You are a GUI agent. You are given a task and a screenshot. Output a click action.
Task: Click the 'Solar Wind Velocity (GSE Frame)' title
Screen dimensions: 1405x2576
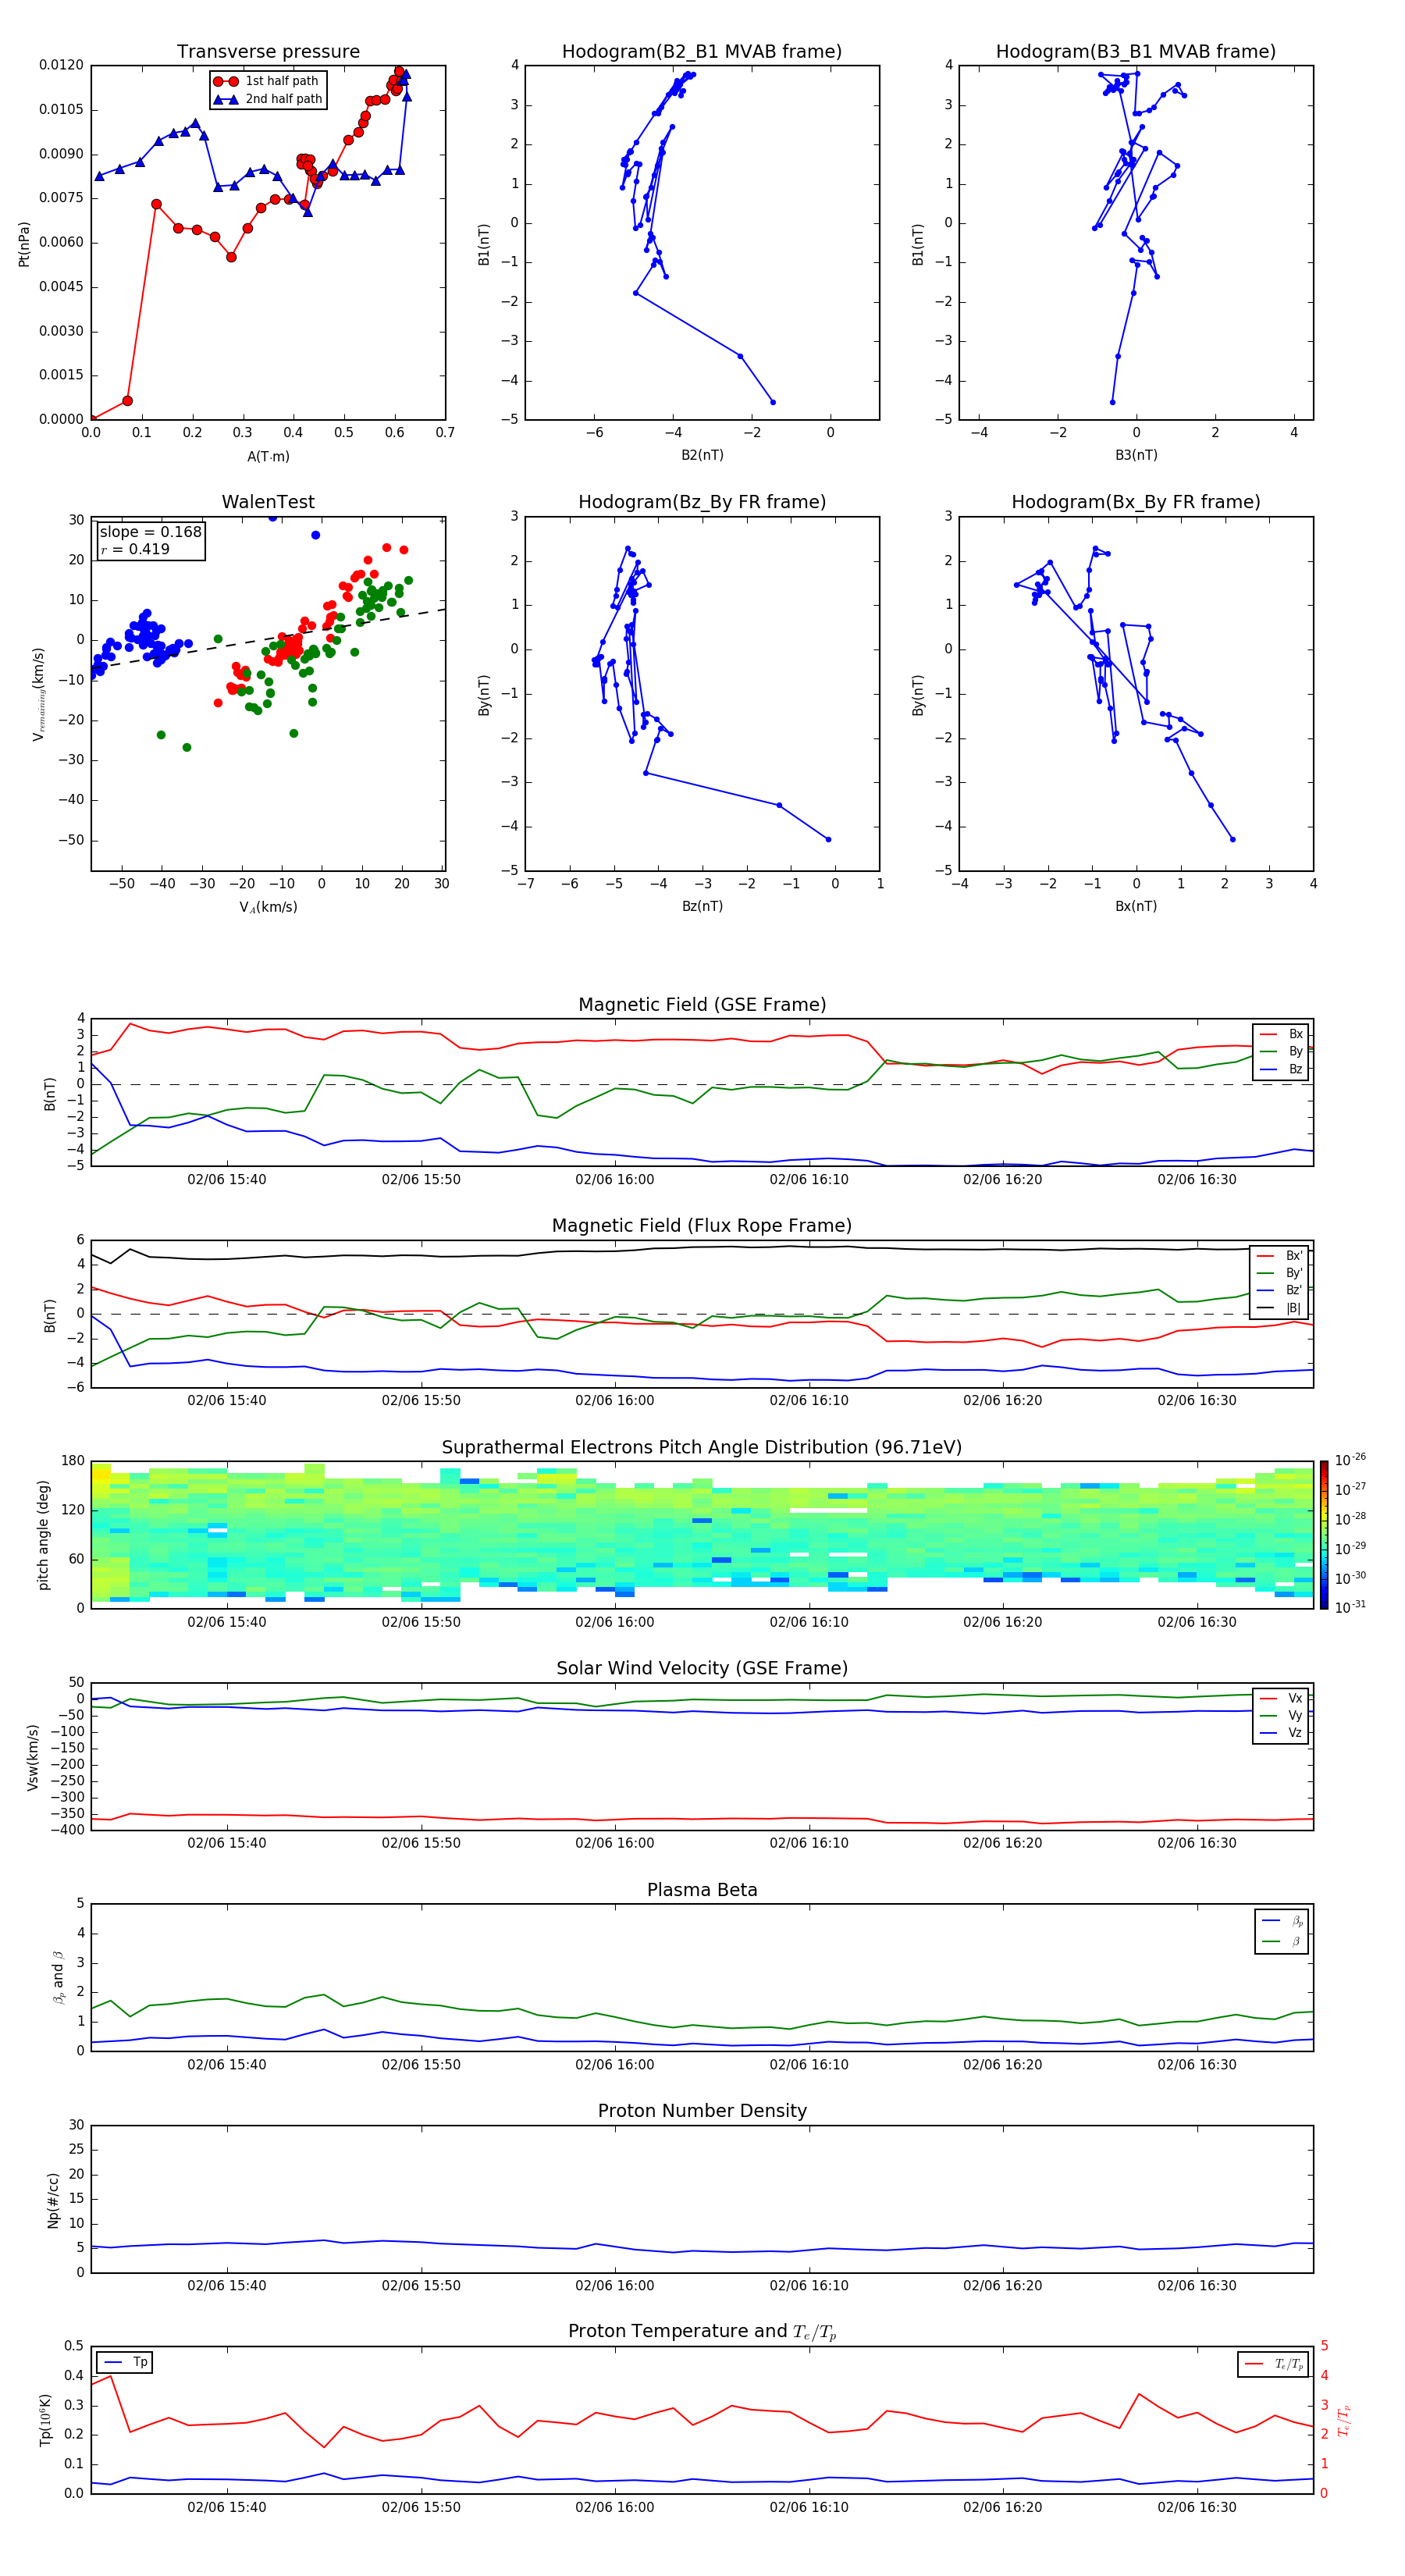(702, 1668)
